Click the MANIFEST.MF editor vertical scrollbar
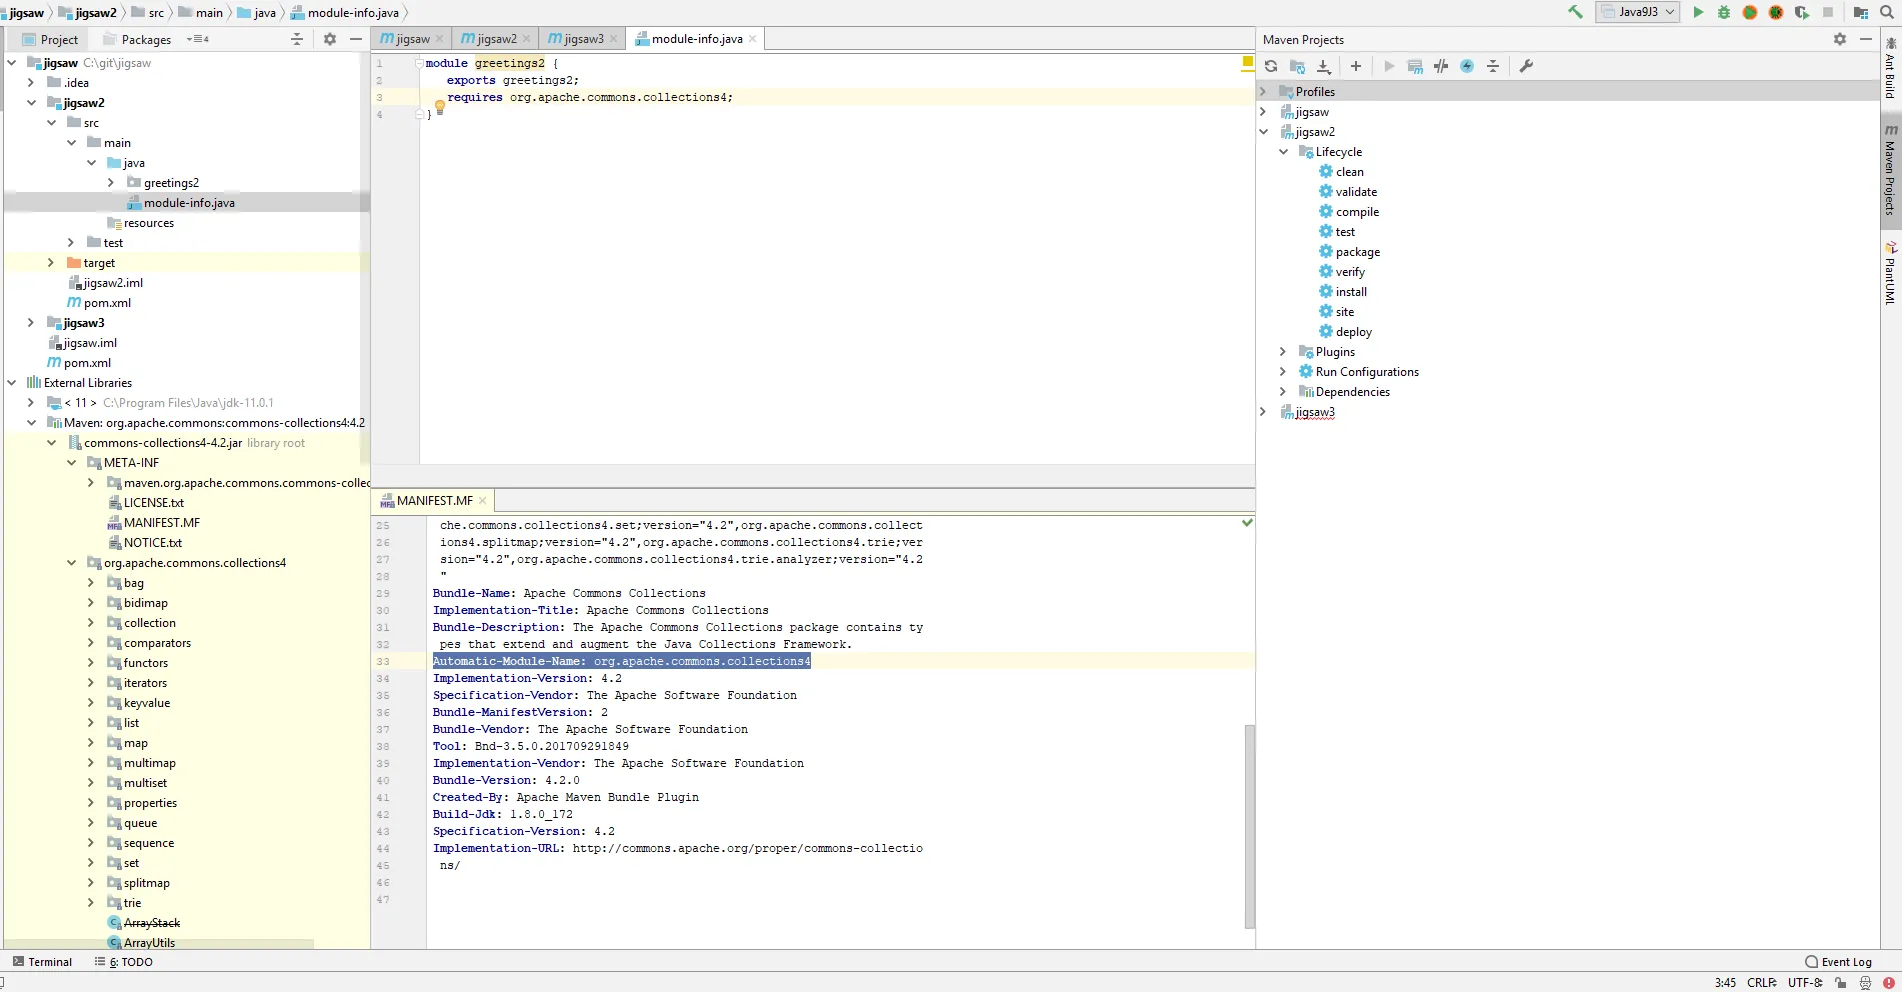The height and width of the screenshot is (992, 1902). point(1249,825)
